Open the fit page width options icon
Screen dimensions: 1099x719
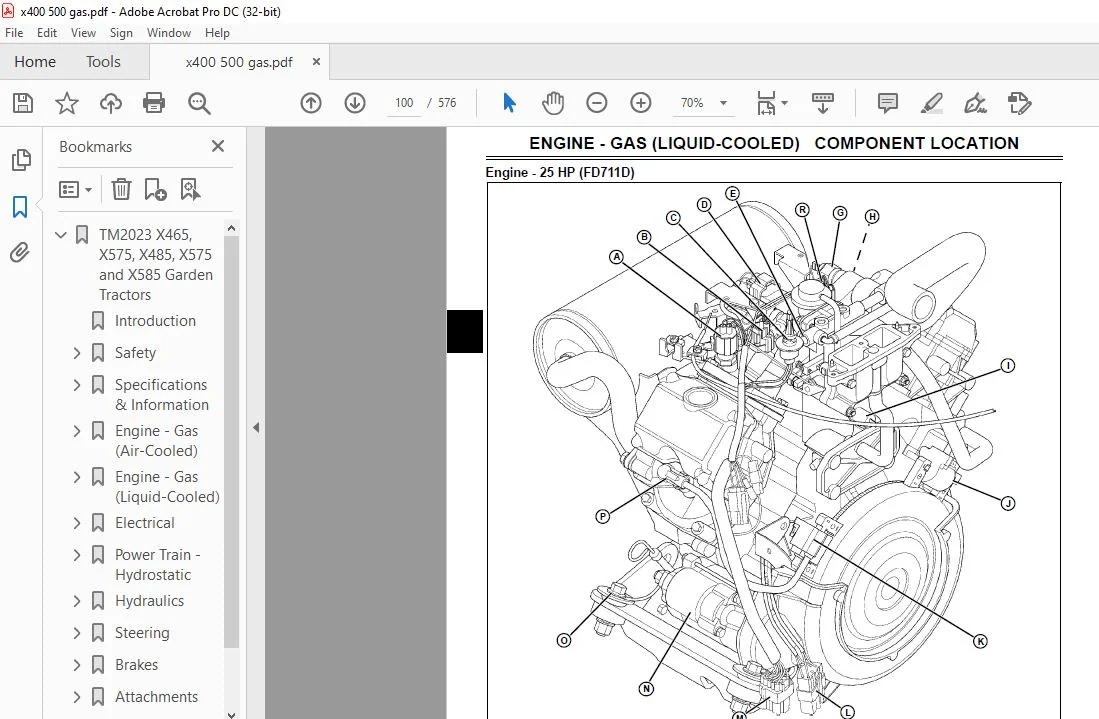[x=772, y=103]
